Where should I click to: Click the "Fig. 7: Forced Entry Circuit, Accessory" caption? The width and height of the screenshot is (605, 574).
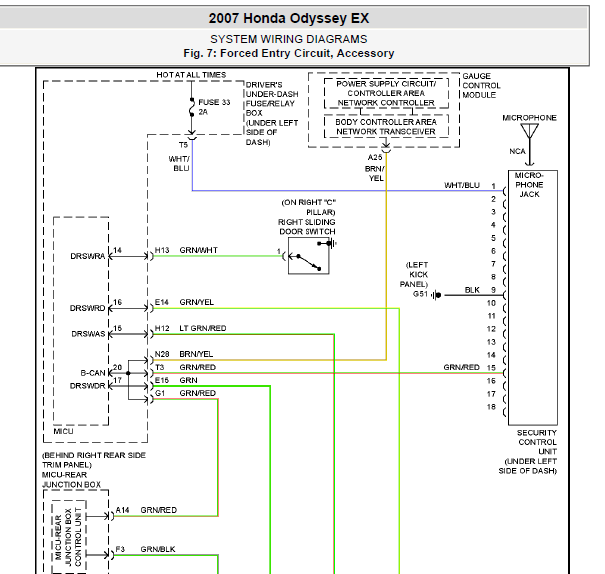click(x=289, y=53)
